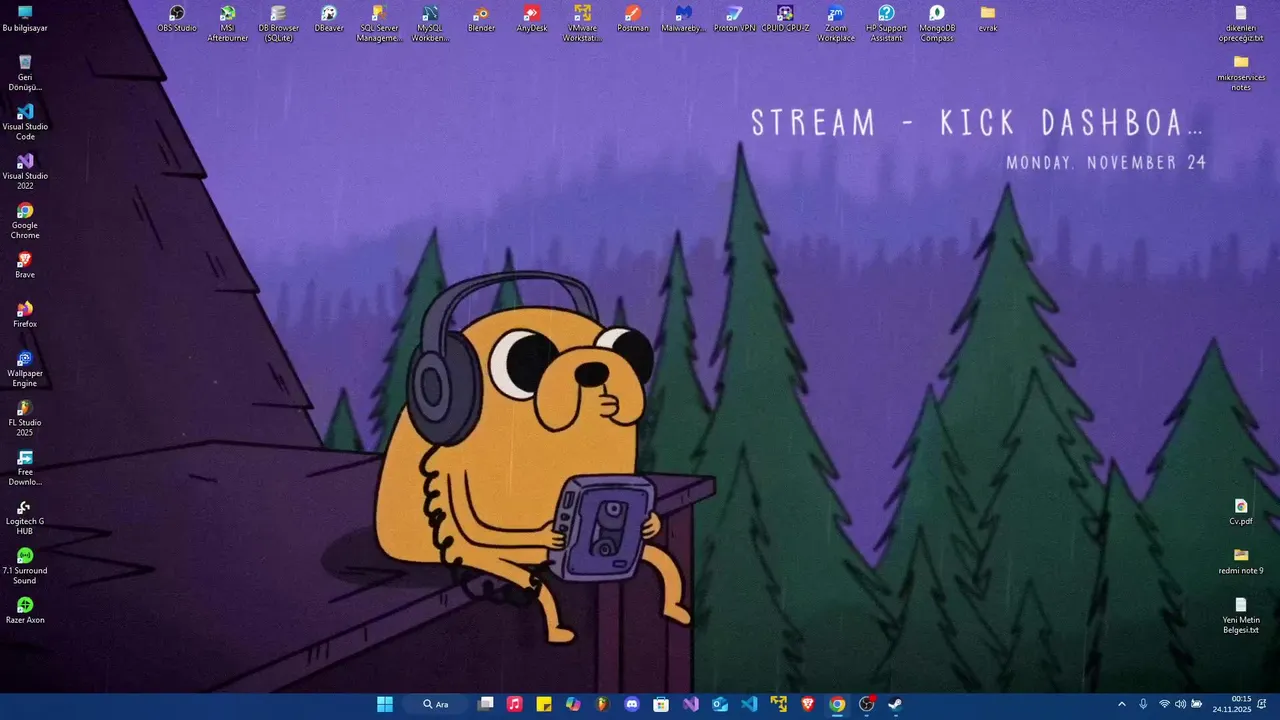The width and height of the screenshot is (1280, 720).
Task: Select the Visual Studio 2022 desktop shortcut
Action: click(x=25, y=171)
